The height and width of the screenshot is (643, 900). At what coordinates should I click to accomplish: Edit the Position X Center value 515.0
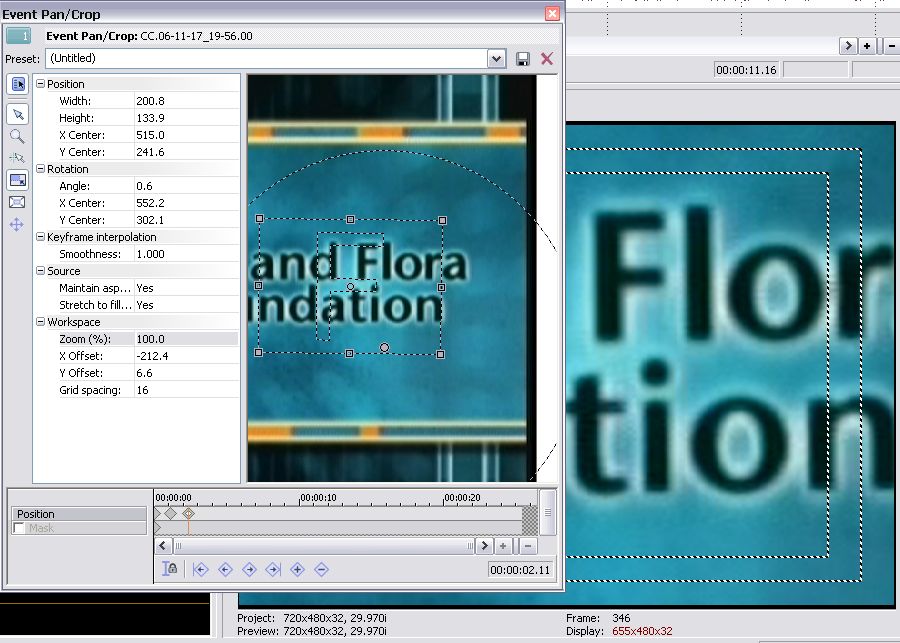click(x=187, y=135)
